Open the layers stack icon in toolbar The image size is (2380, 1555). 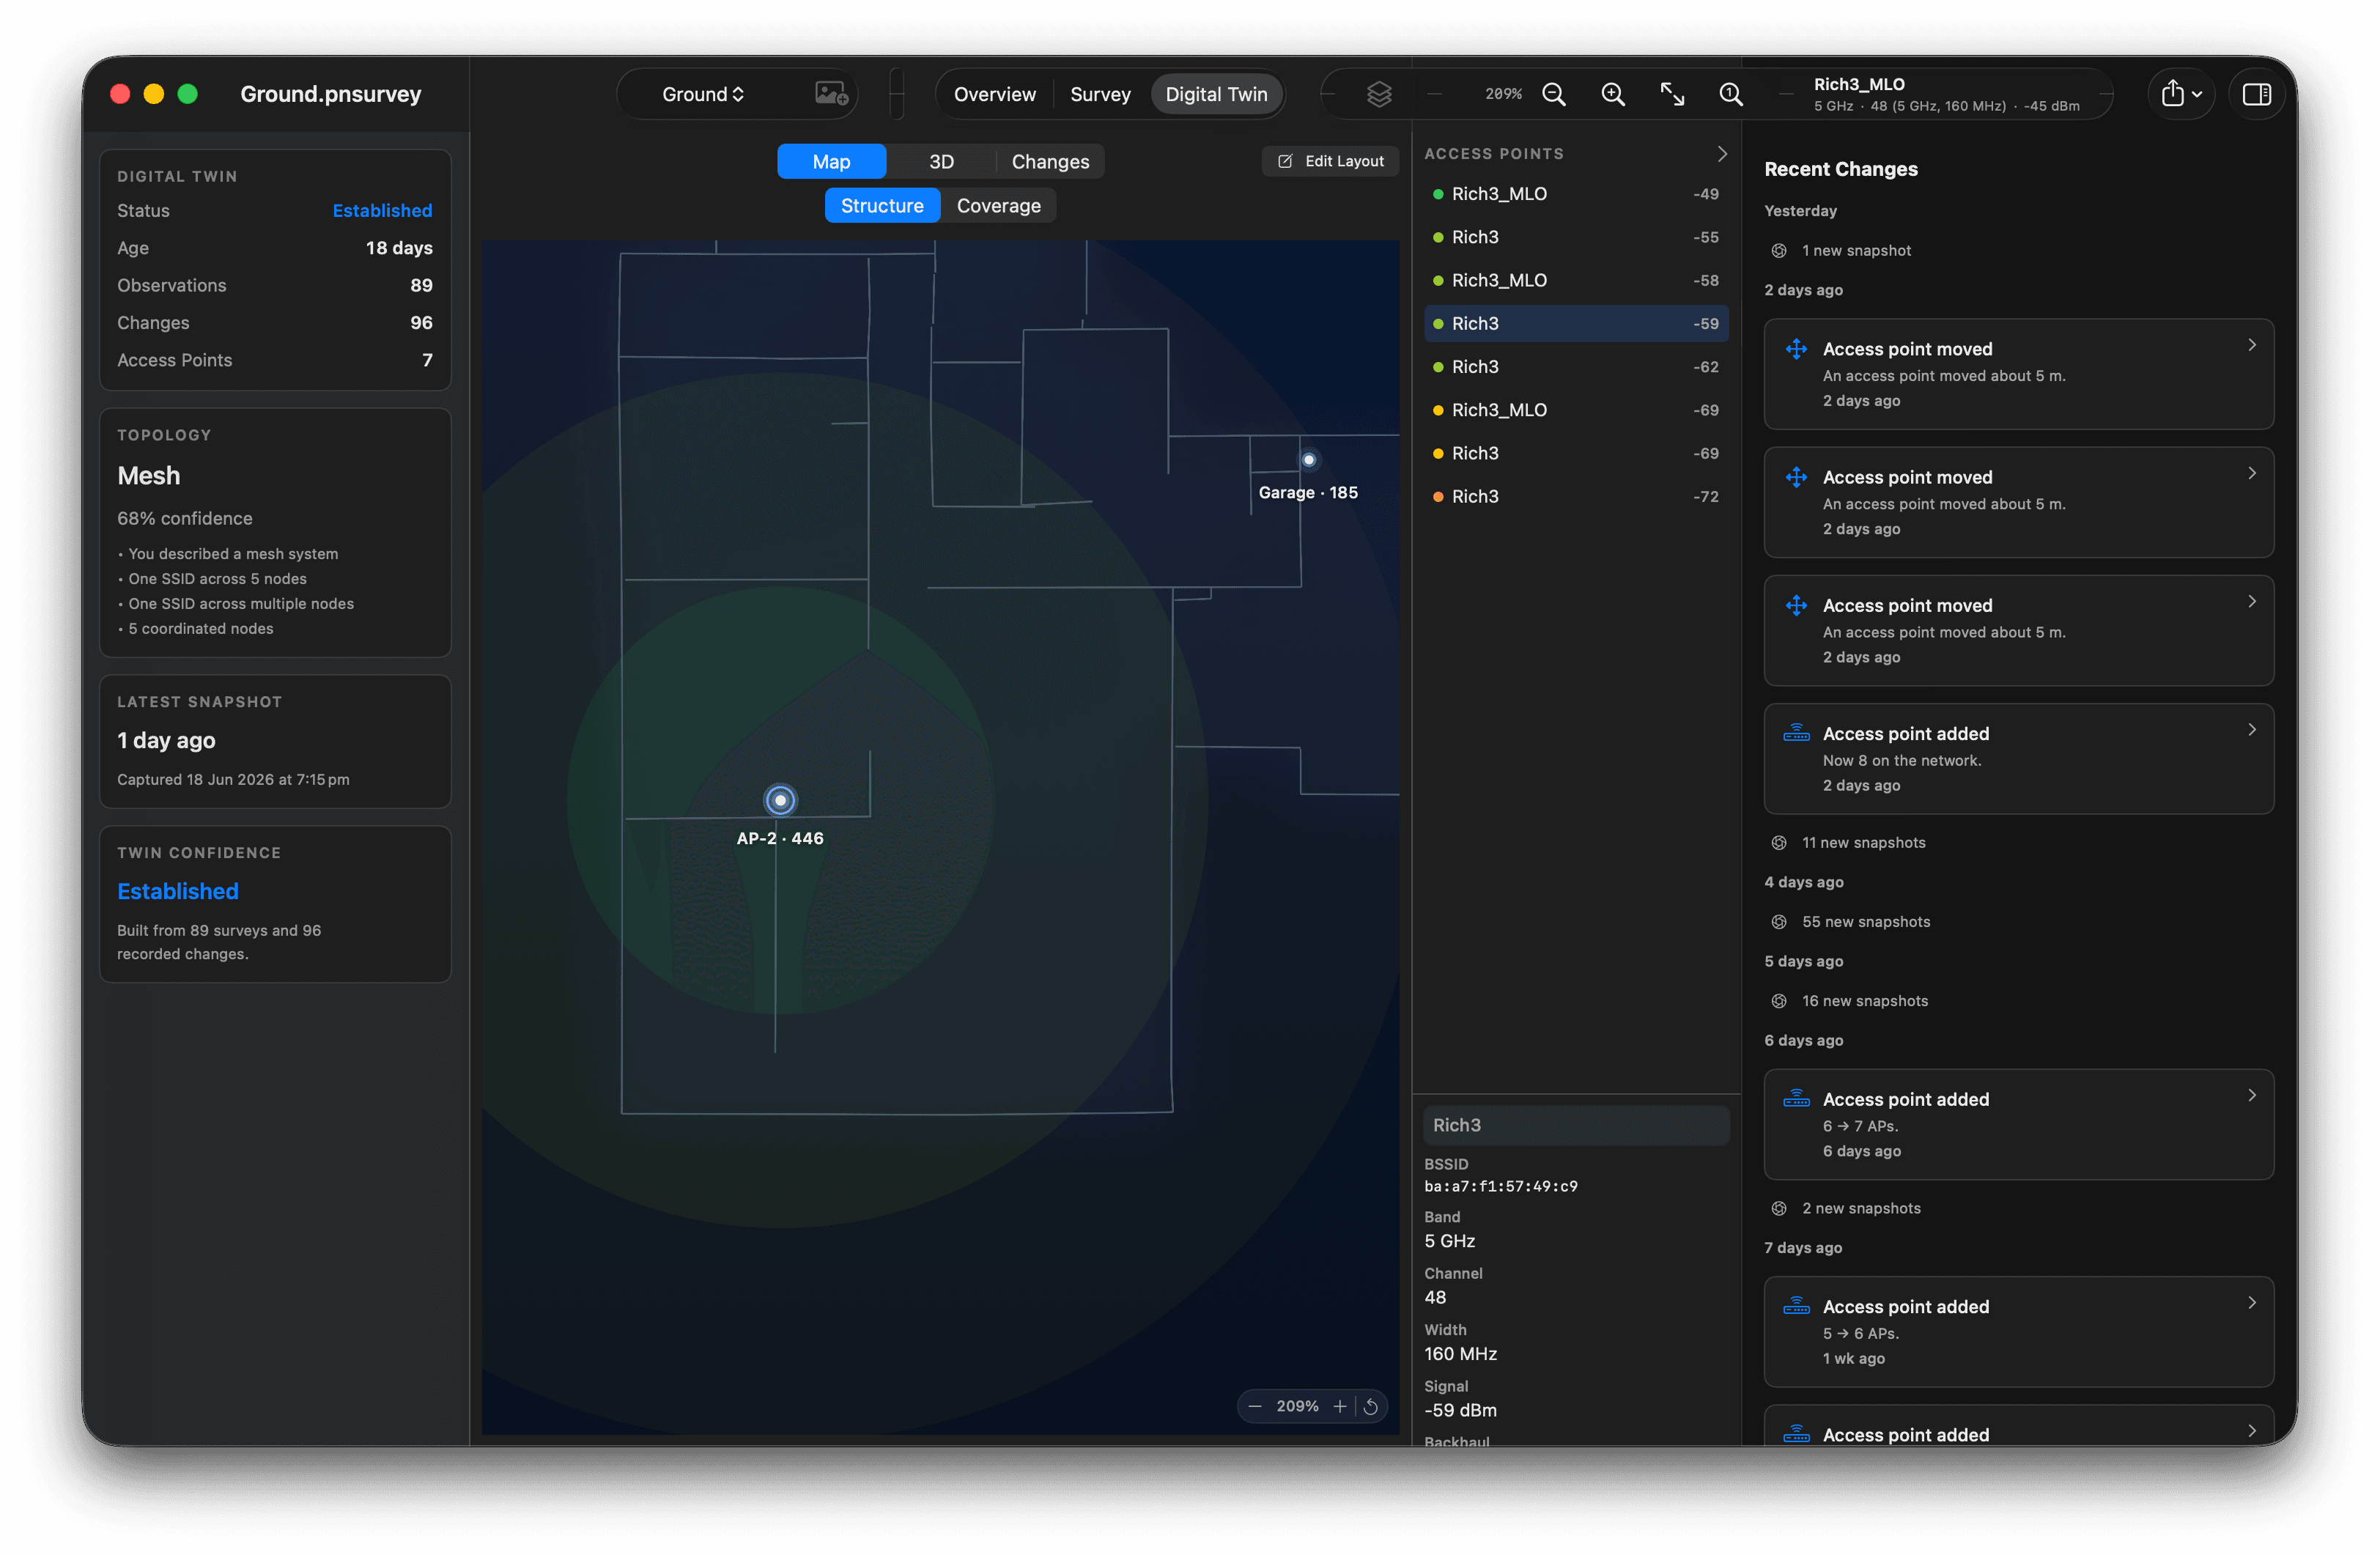(1379, 94)
